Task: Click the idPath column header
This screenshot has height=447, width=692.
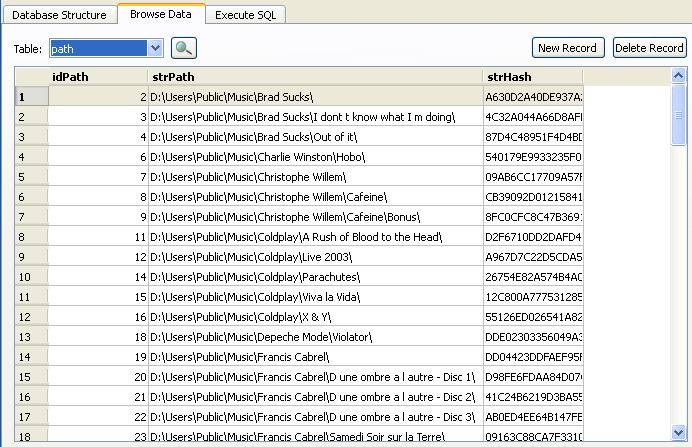Action: point(98,77)
